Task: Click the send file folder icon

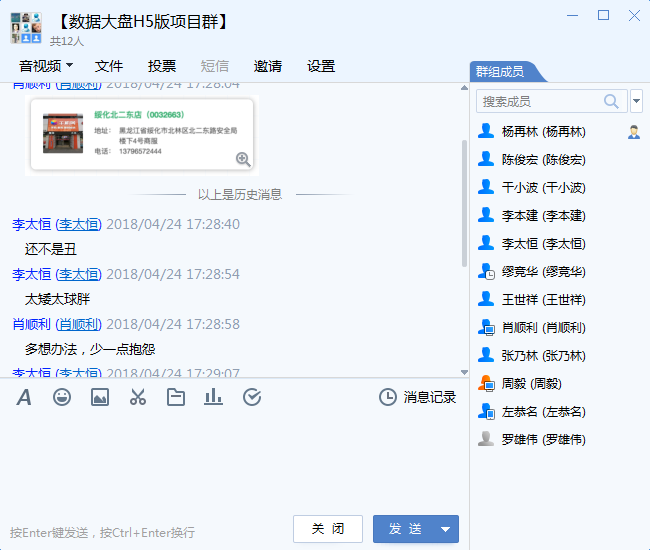Action: (176, 397)
